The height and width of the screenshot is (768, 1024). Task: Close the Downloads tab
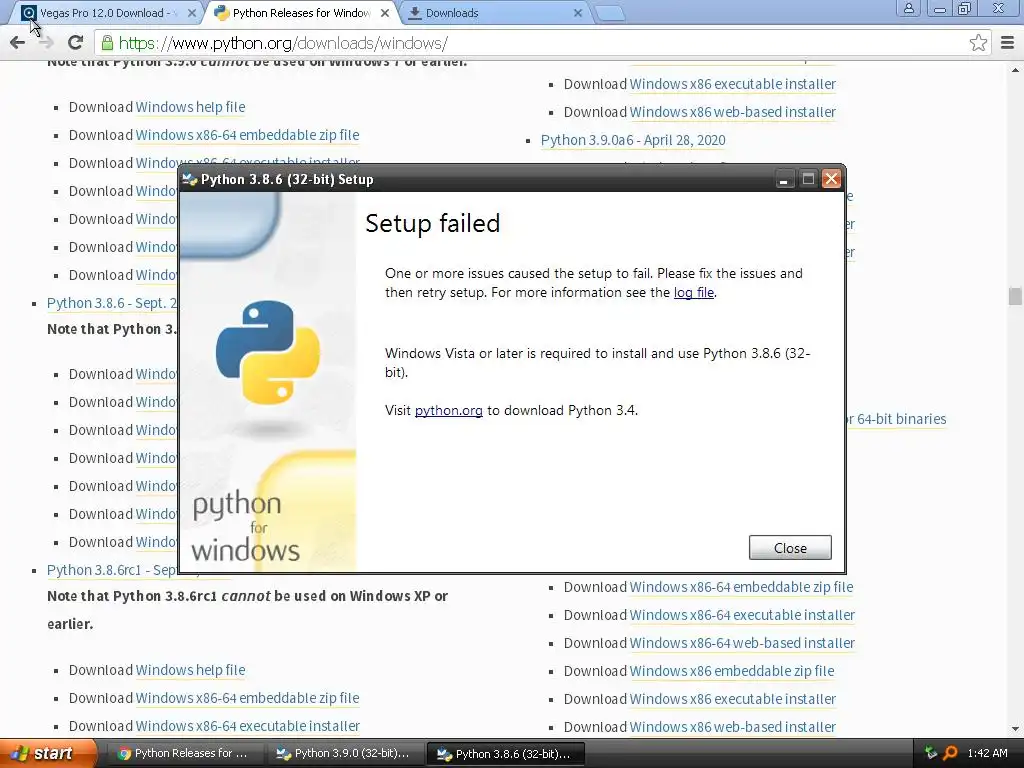[577, 13]
